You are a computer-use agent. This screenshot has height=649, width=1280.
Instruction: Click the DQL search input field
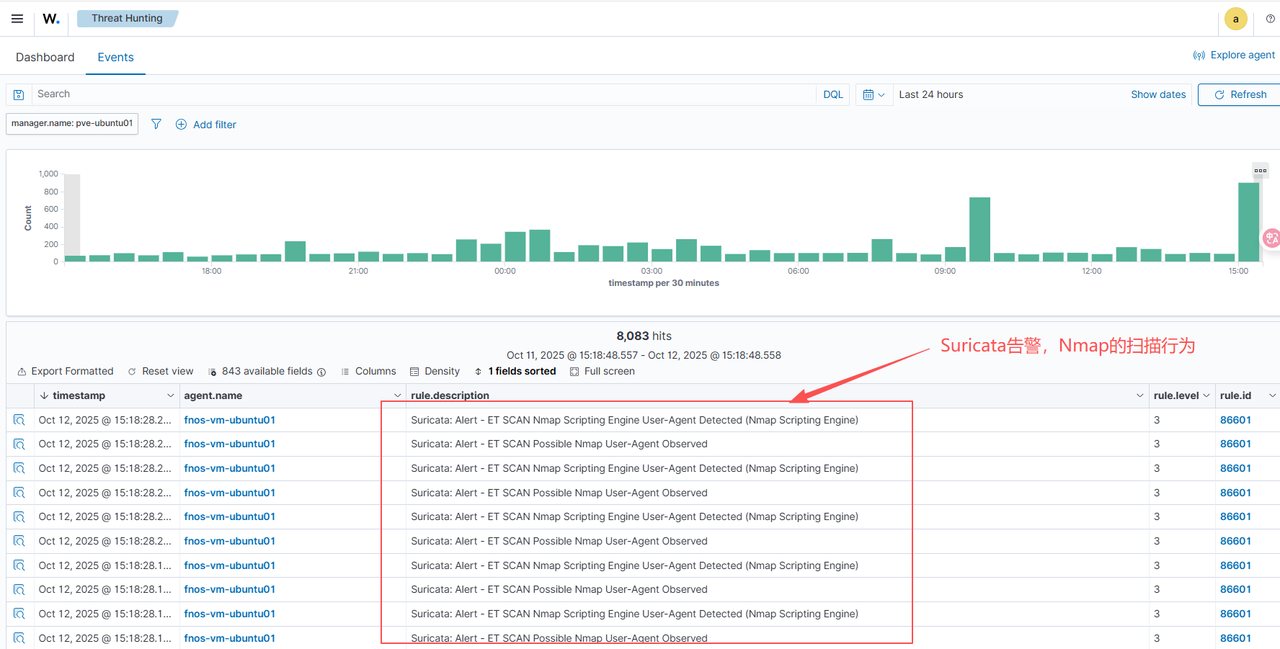pos(420,94)
